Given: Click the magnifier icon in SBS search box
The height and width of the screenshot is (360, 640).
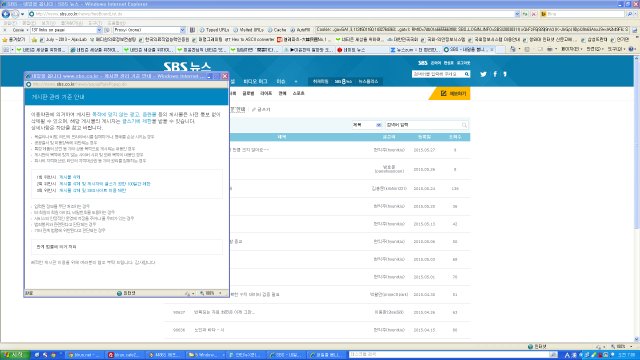Looking at the screenshot, I should point(467,74).
